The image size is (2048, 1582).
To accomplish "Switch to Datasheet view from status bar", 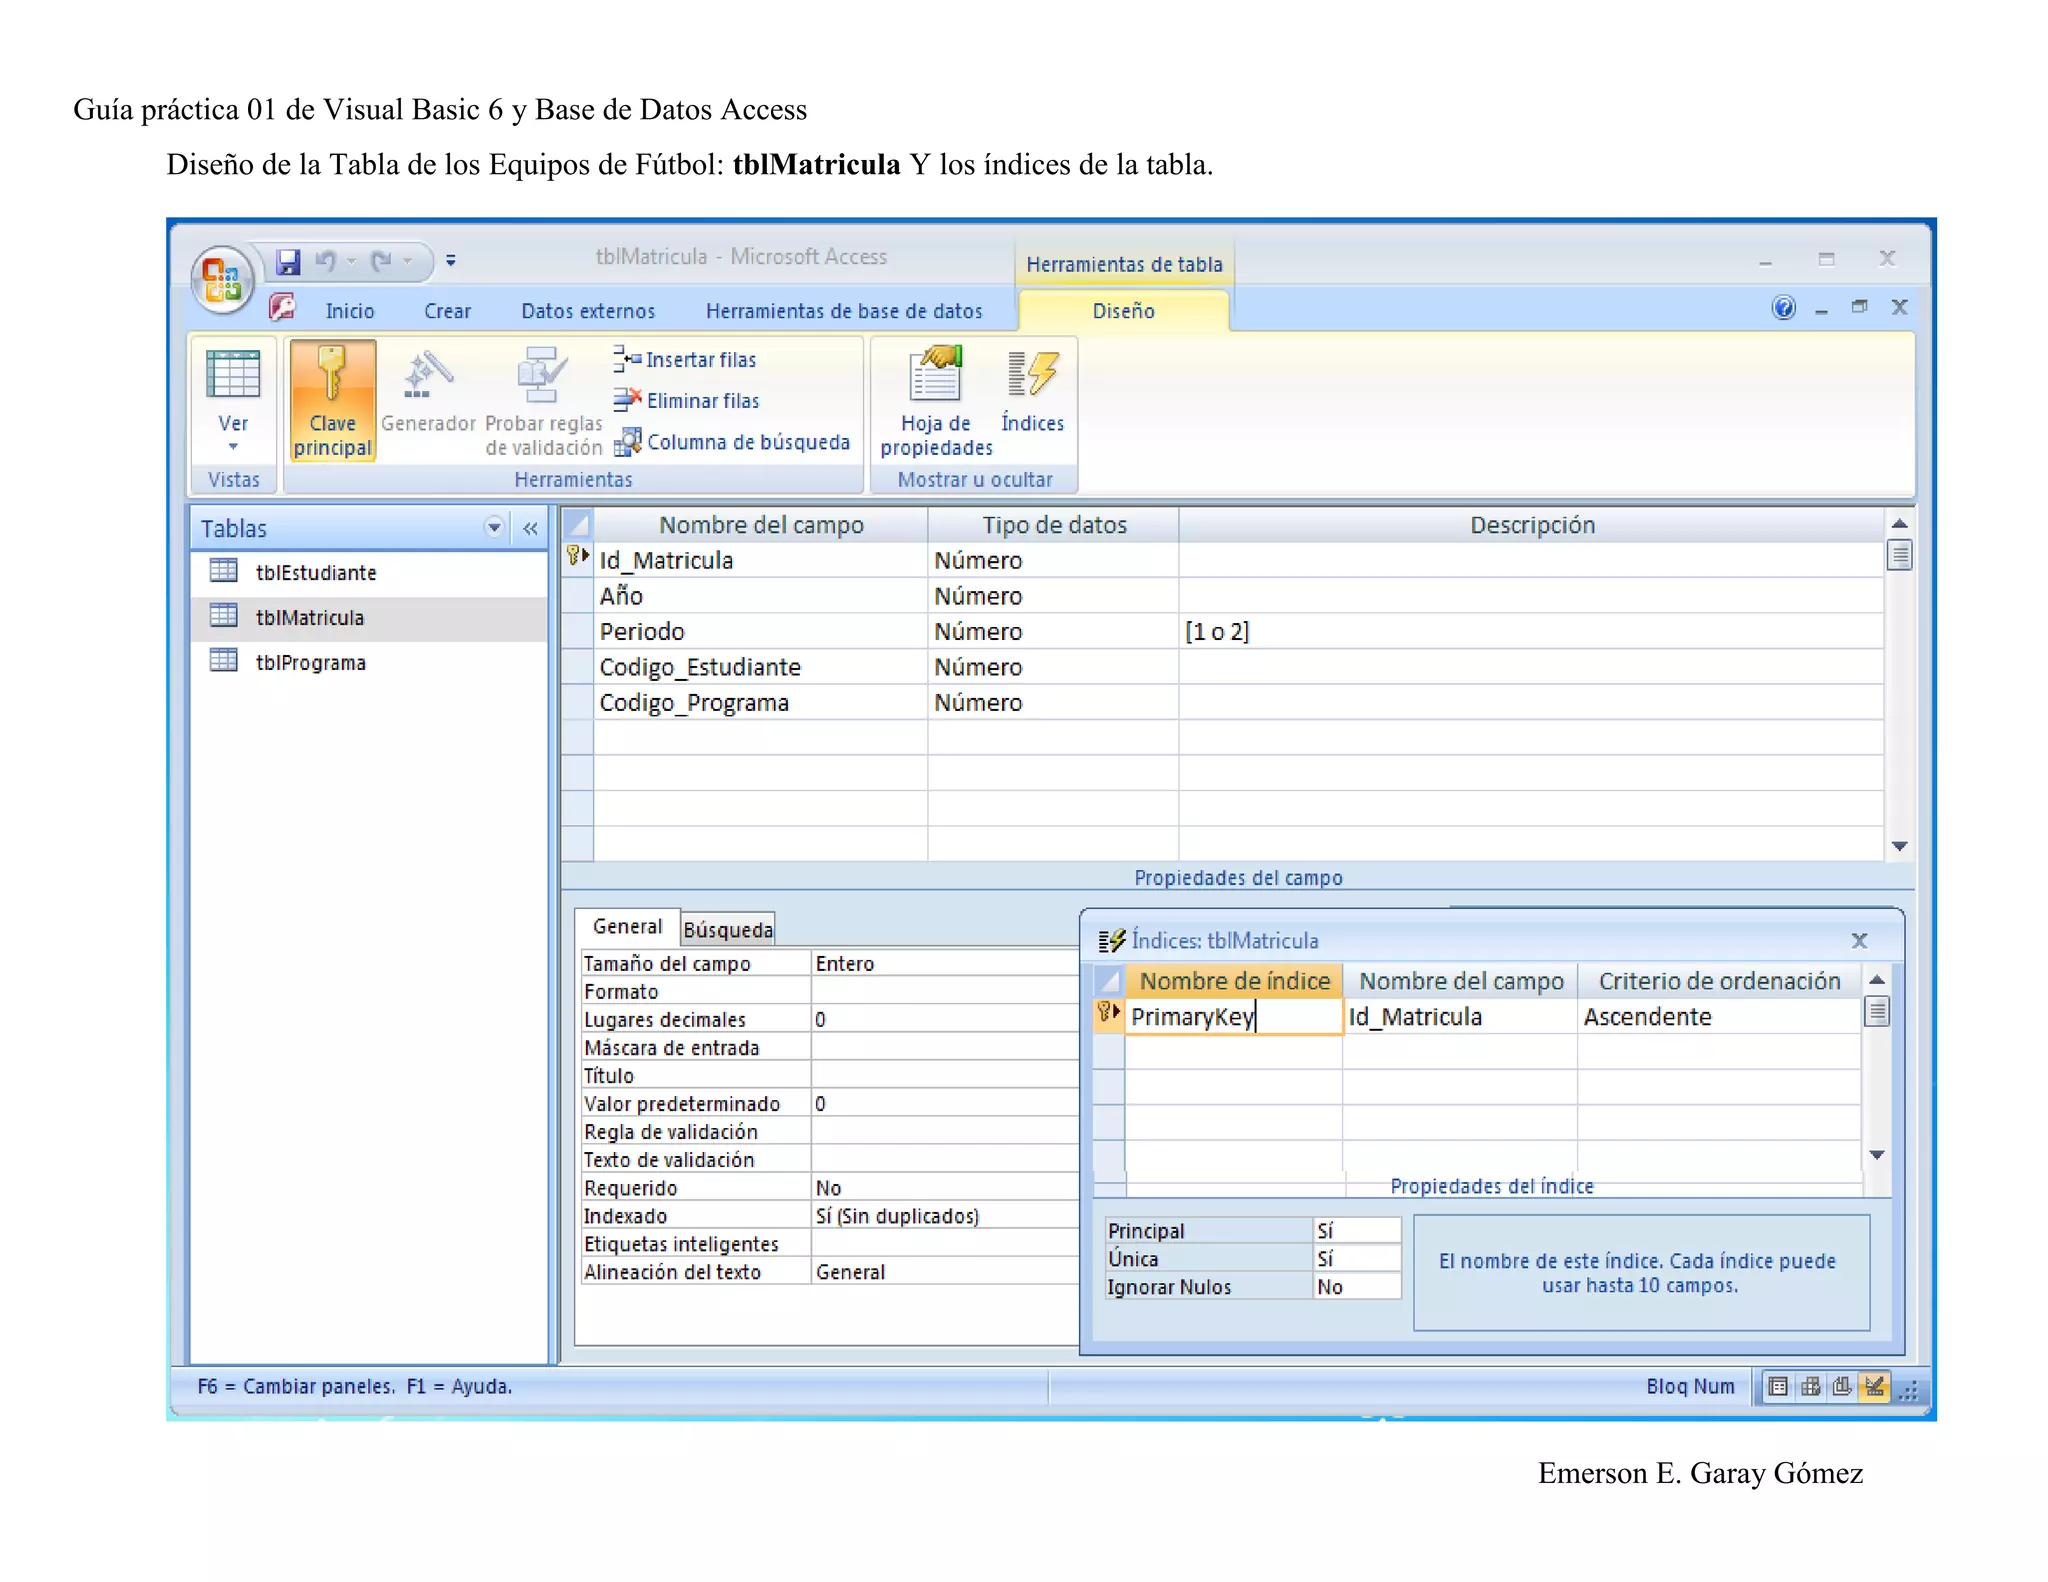I will pyautogui.click(x=1778, y=1387).
